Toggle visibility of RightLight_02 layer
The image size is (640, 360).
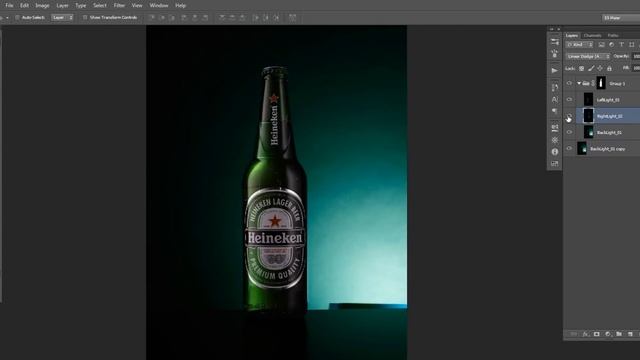(x=569, y=116)
